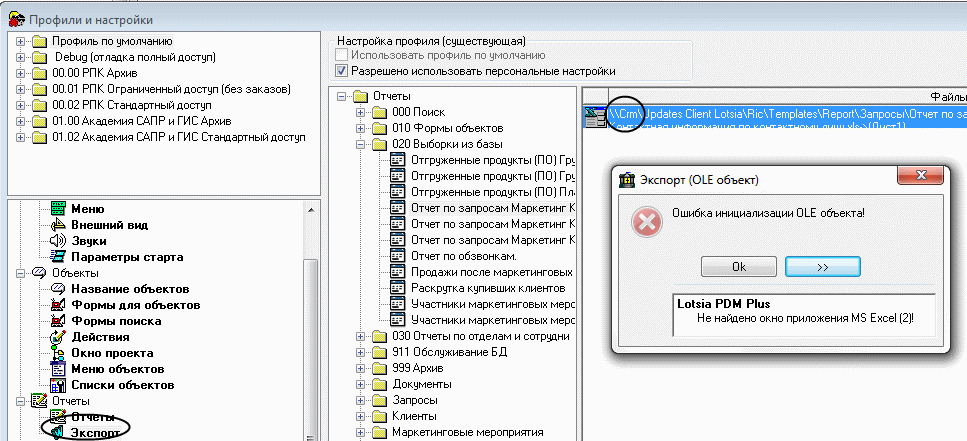
Task: Select Окно проекта in the settings tree
Action: click(x=112, y=353)
